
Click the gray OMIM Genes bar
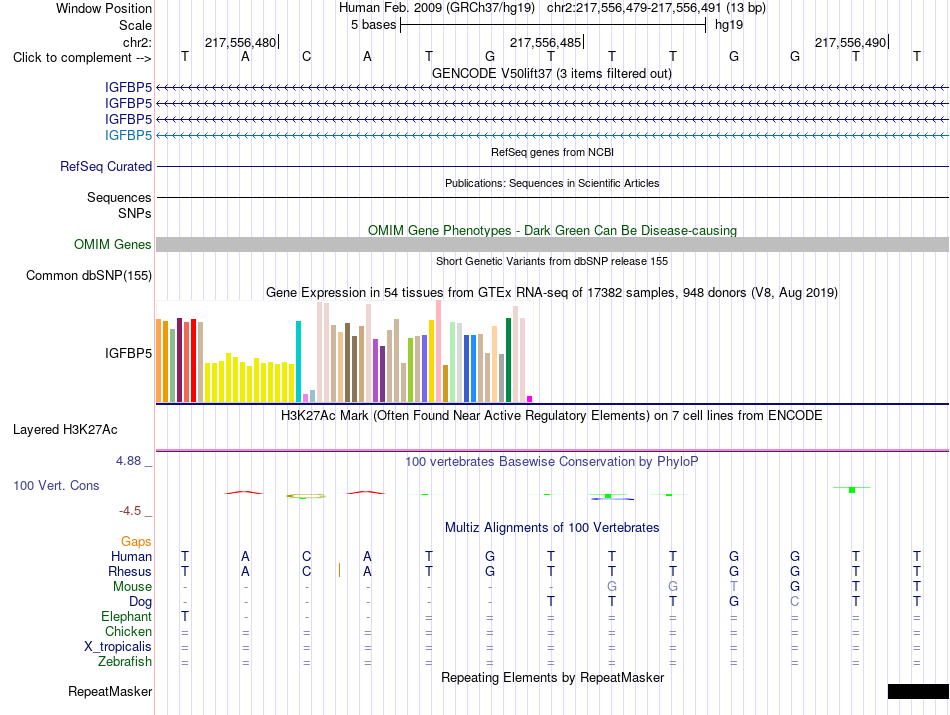[x=553, y=244]
